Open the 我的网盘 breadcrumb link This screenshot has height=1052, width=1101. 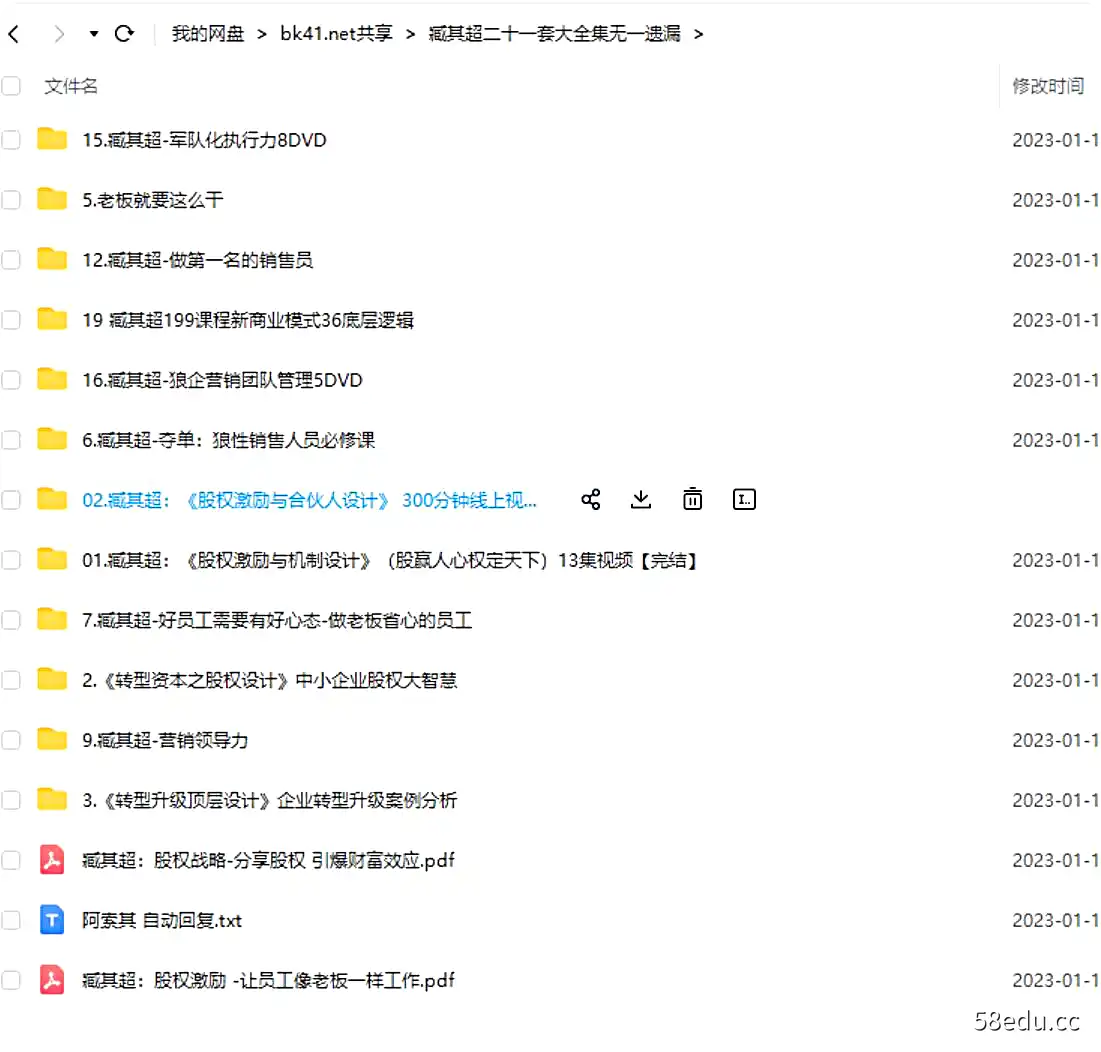pos(208,32)
